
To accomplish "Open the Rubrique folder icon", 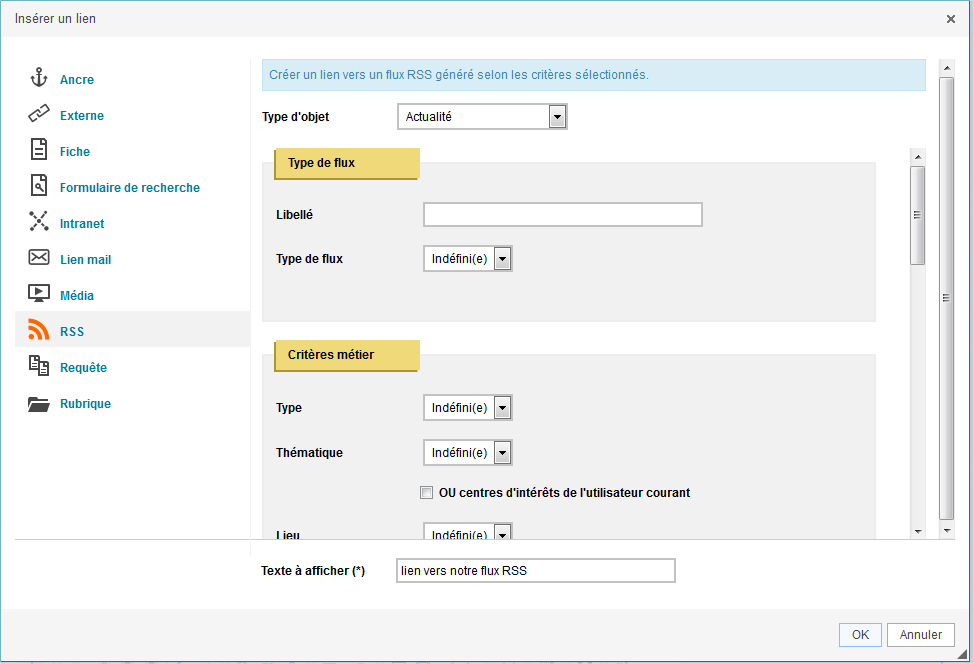I will [x=39, y=404].
